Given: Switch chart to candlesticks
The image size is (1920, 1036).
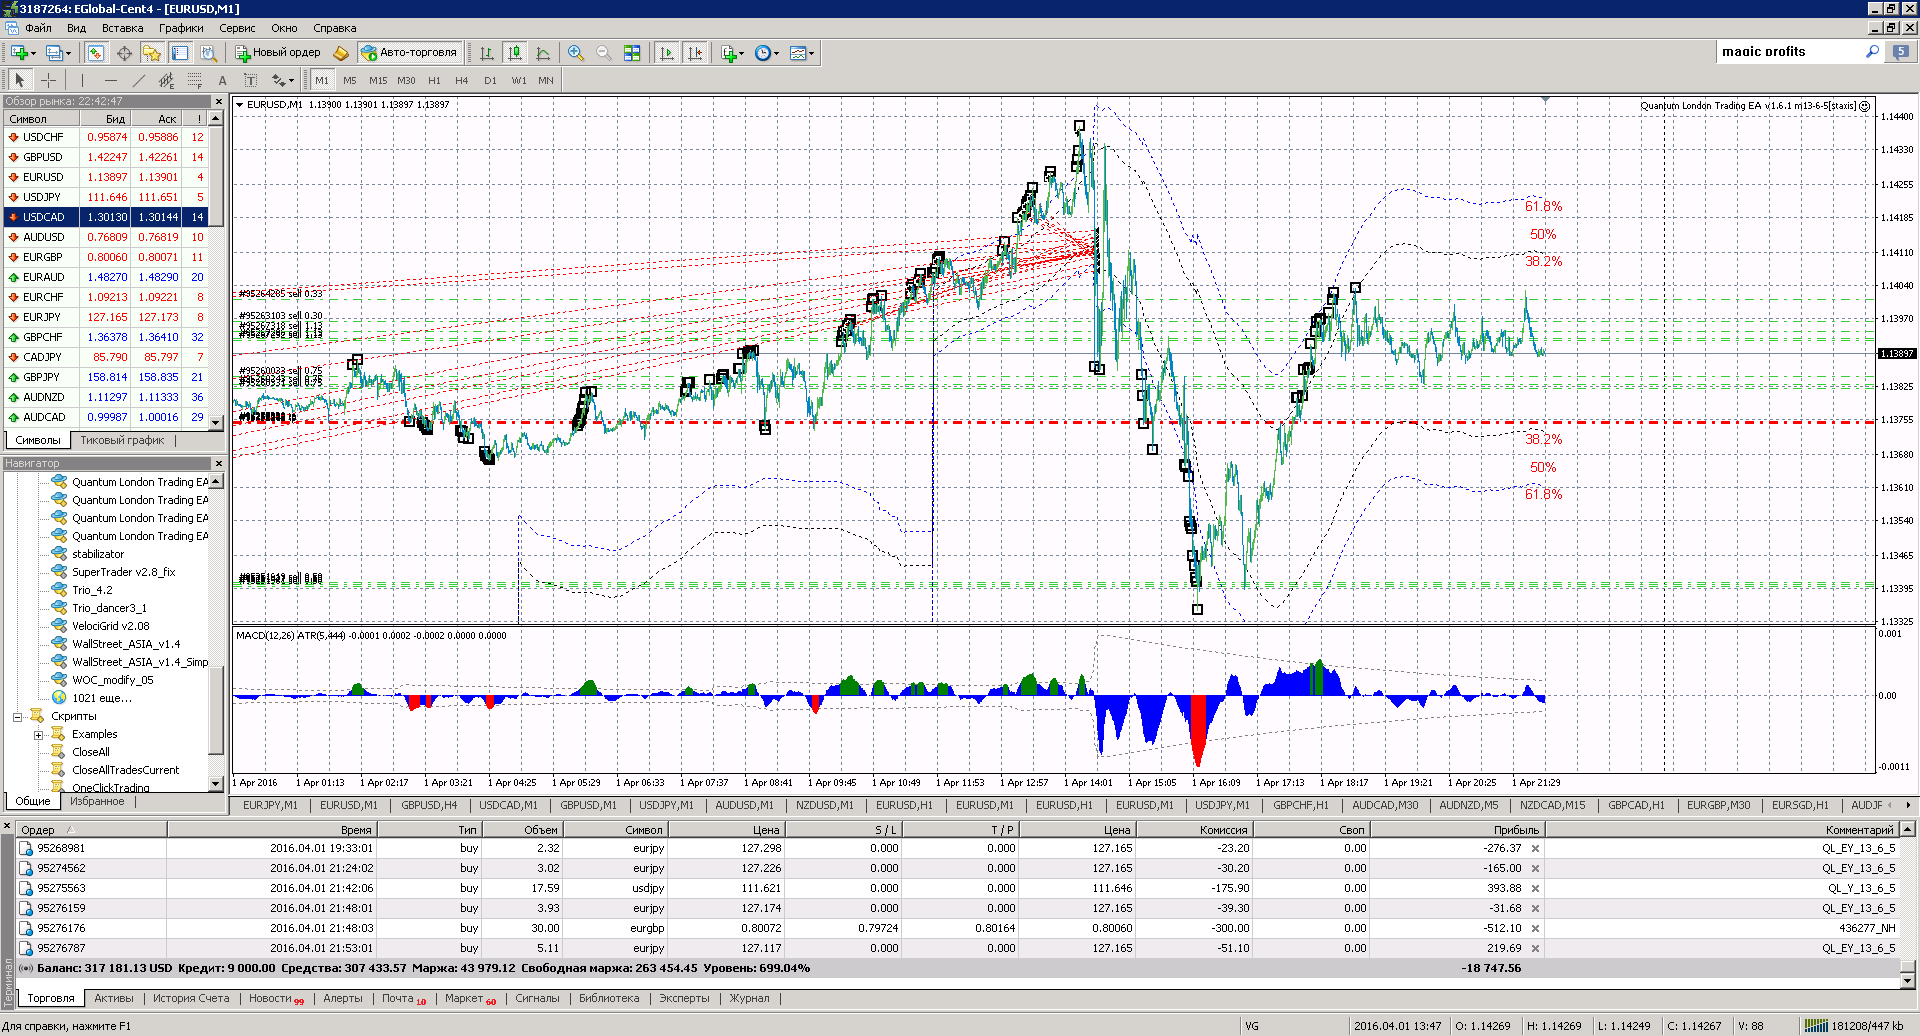Looking at the screenshot, I should [515, 53].
